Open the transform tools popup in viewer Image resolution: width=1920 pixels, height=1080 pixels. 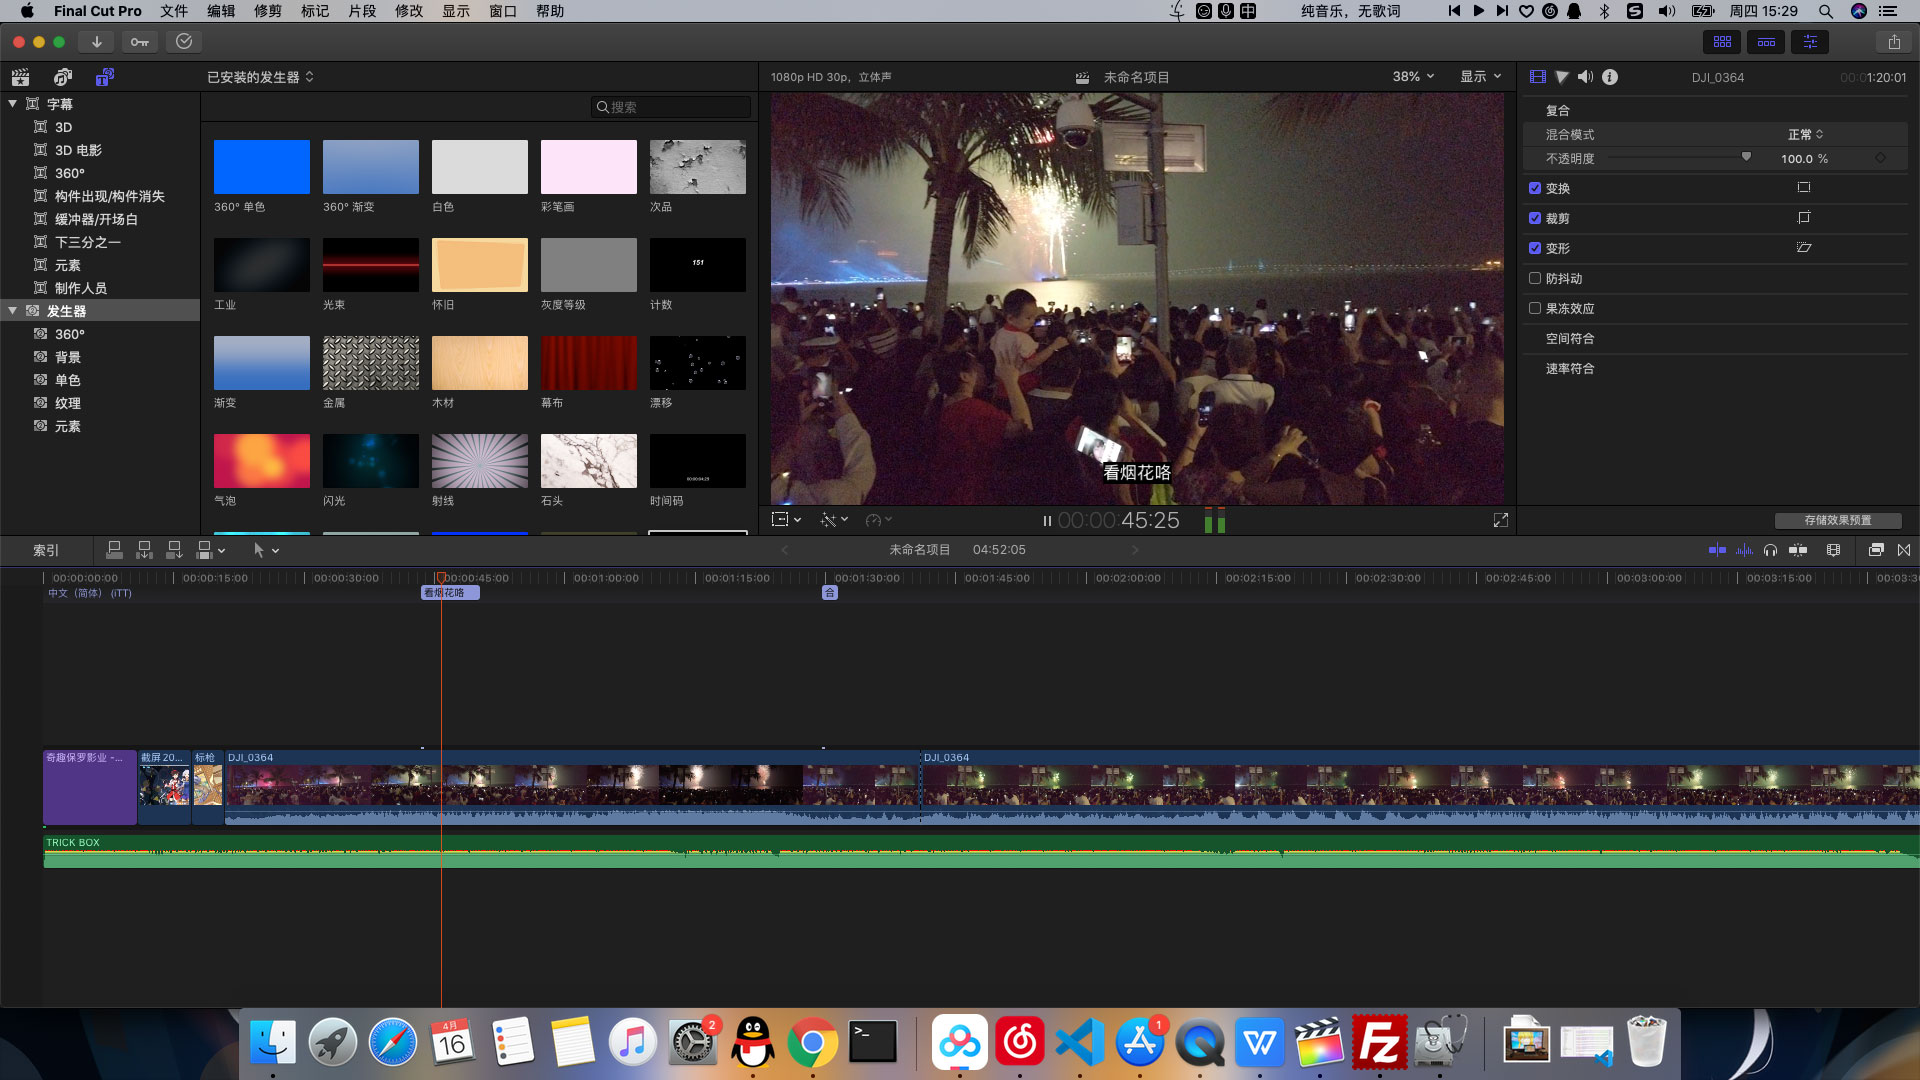834,520
